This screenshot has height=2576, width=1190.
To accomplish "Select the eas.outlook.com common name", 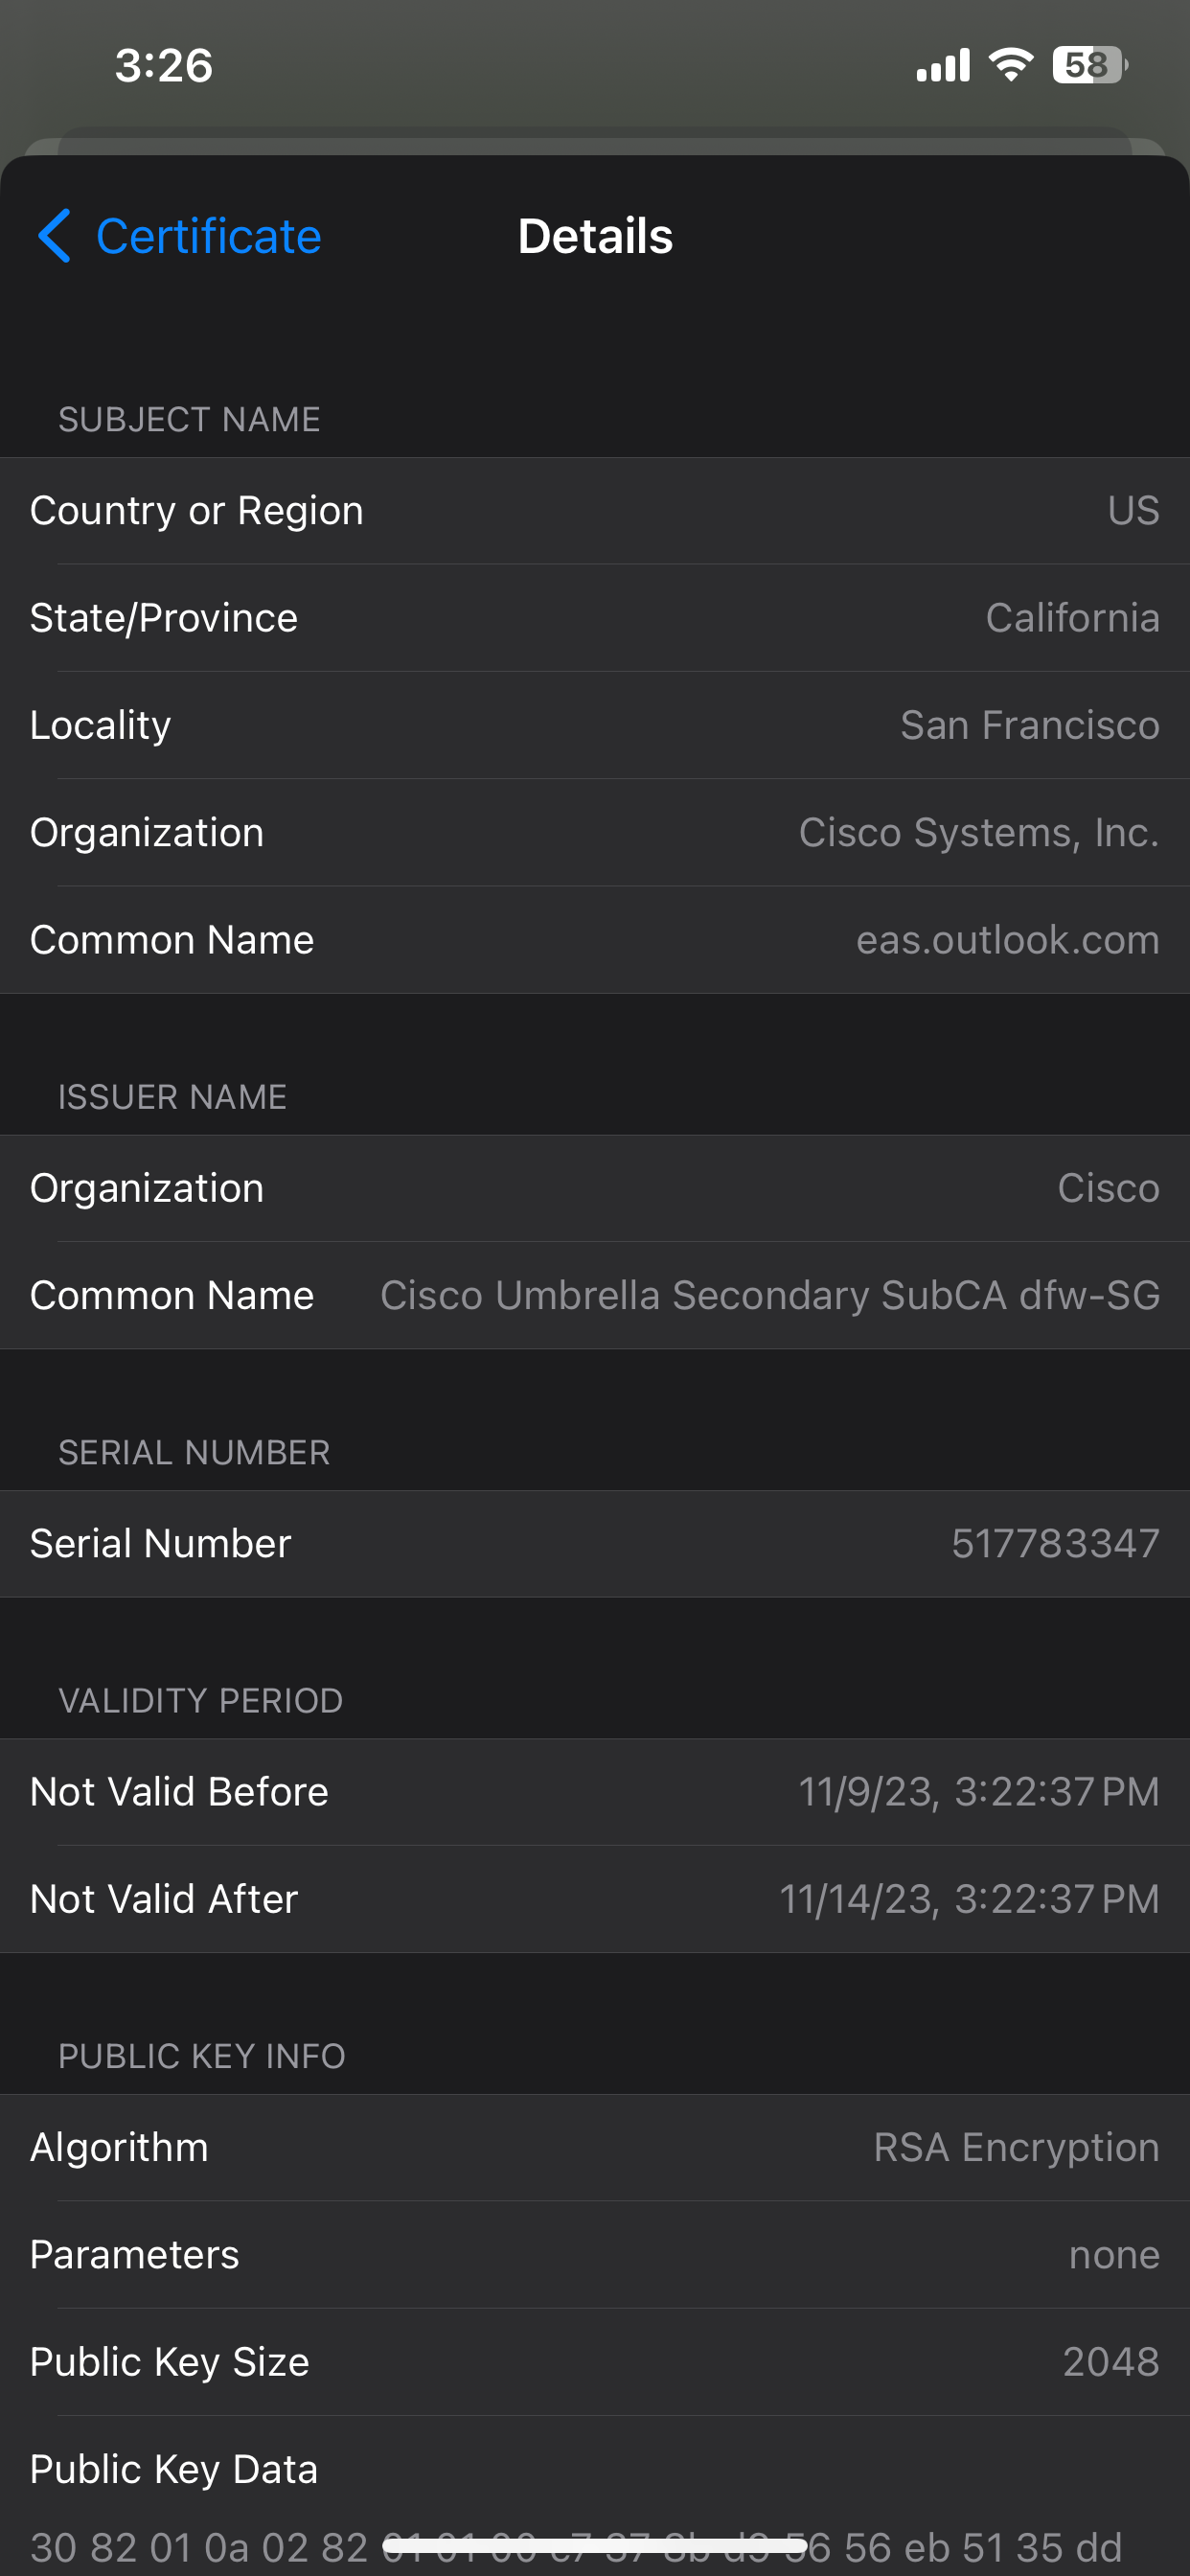I will (x=1007, y=940).
